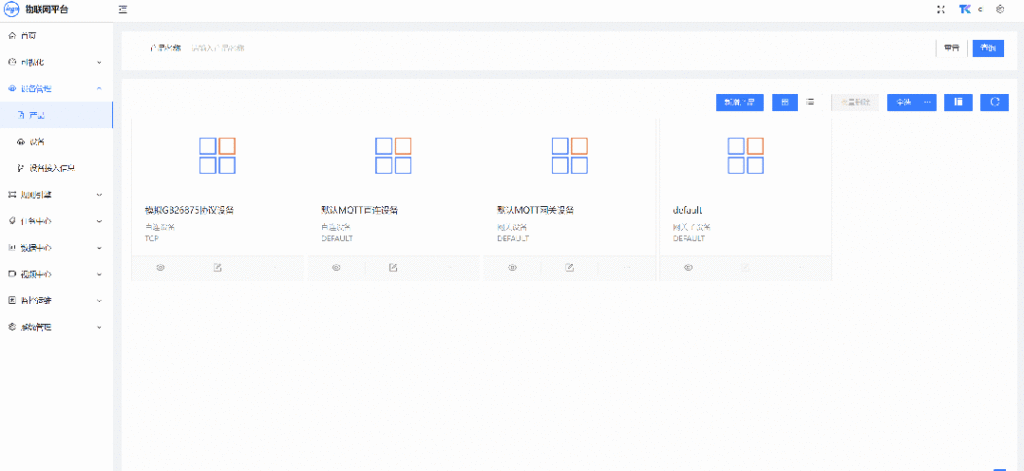Screen dimensions: 1024x471
Task: Open the TK user avatar menu
Action: click(965, 9)
